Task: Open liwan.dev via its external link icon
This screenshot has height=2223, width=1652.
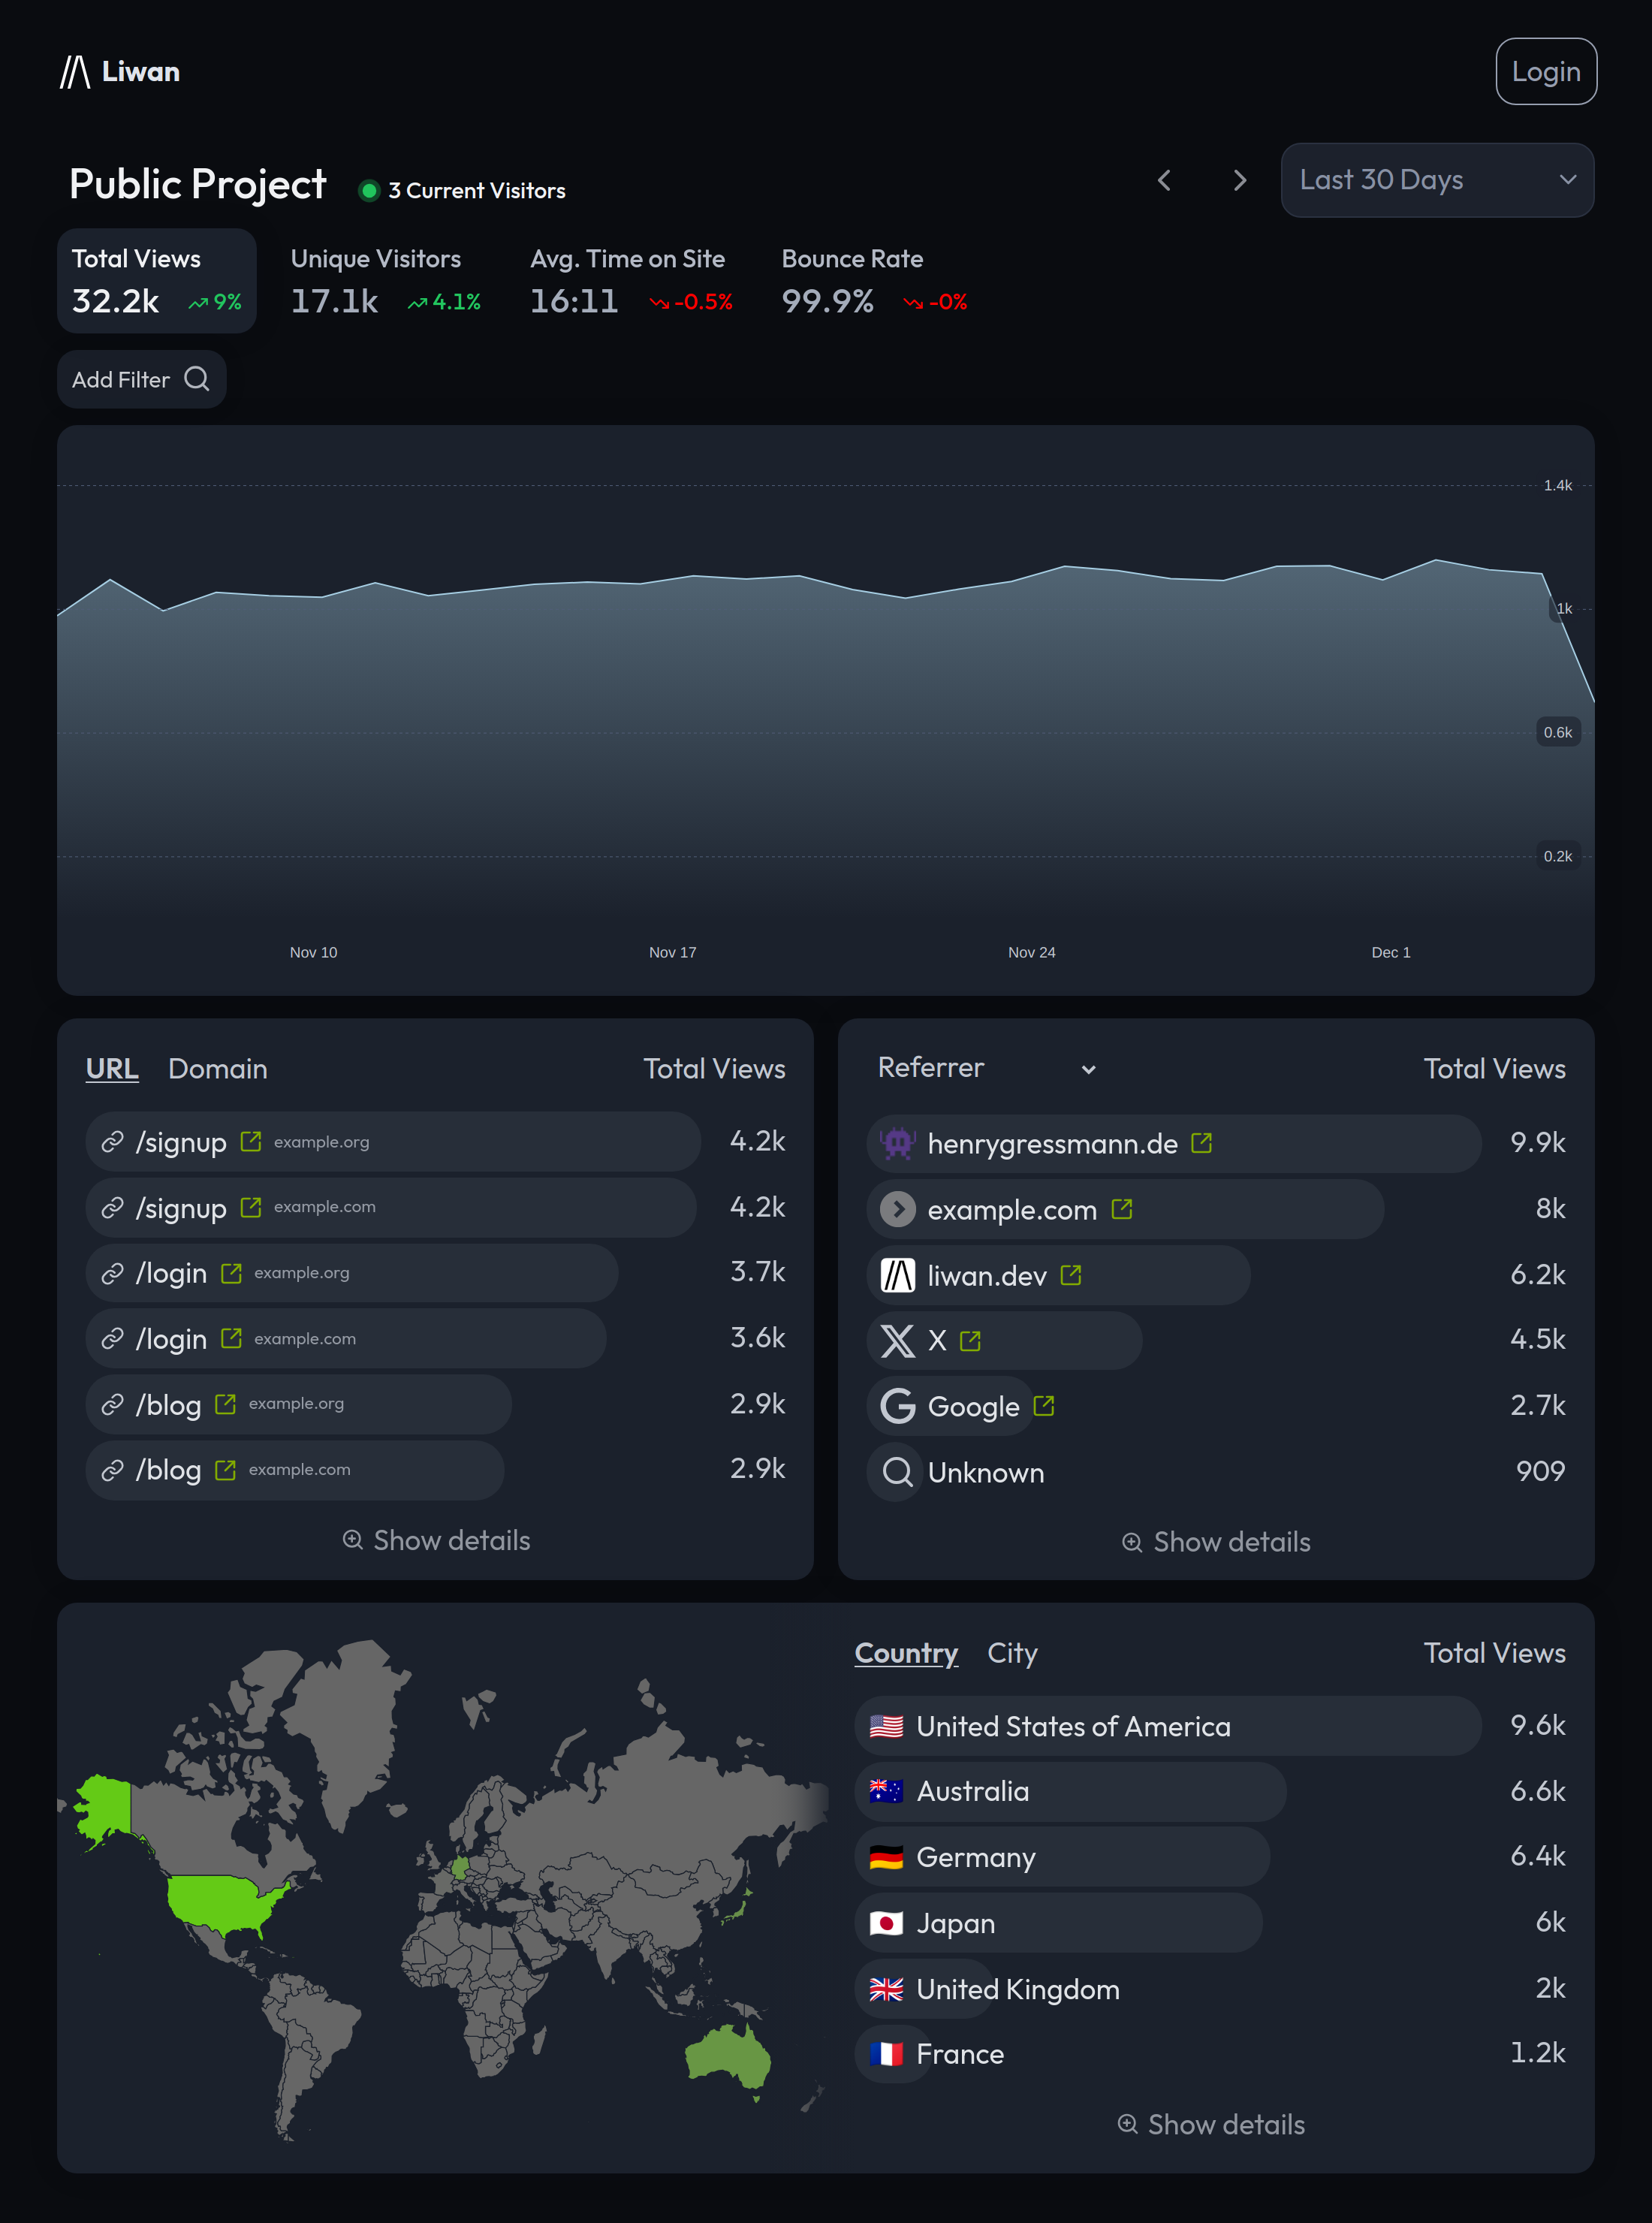Action: pos(1071,1274)
